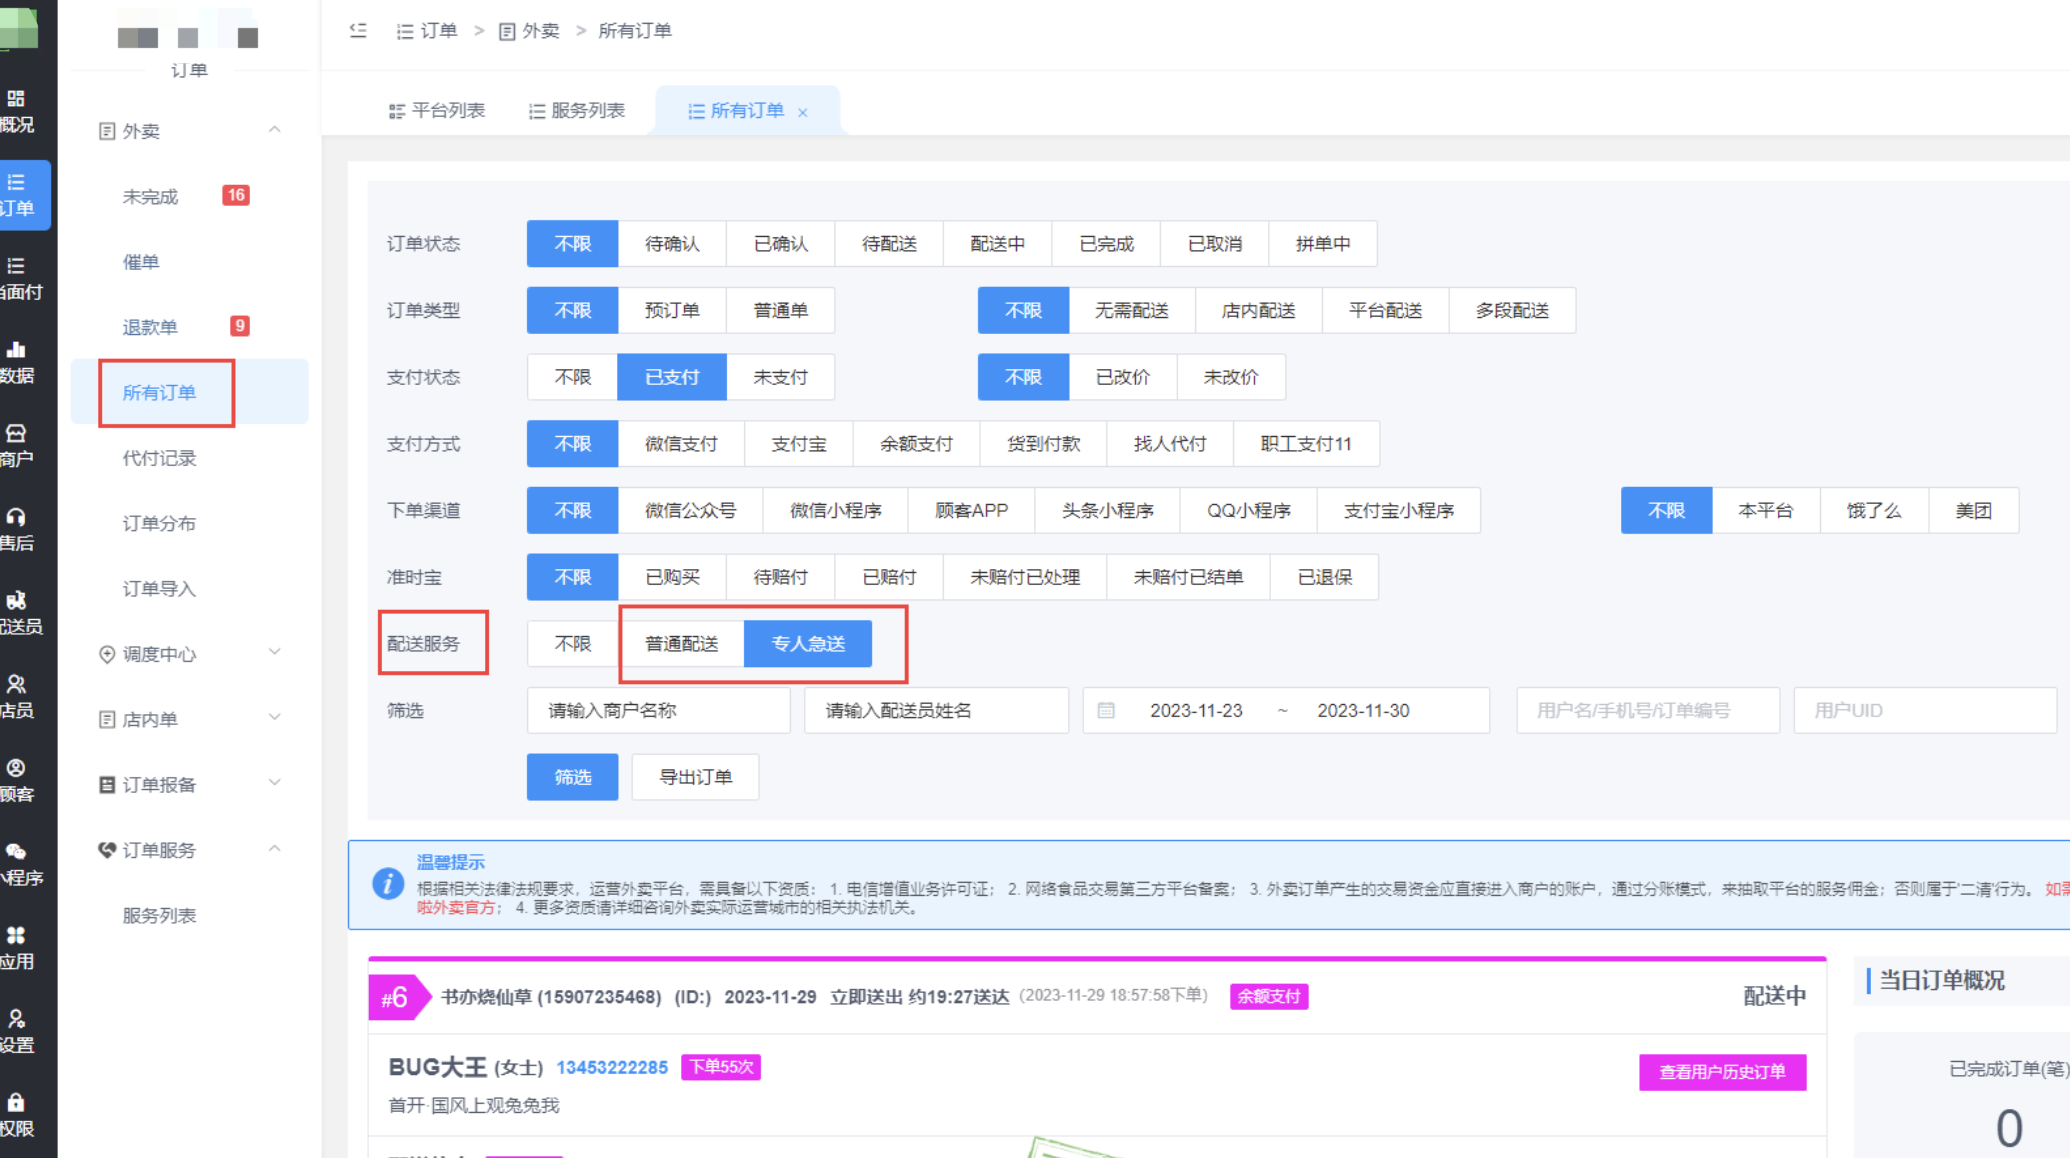Screen dimensions: 2070x1158
Task: Select 微信支付 in payment method filter
Action: [681, 444]
